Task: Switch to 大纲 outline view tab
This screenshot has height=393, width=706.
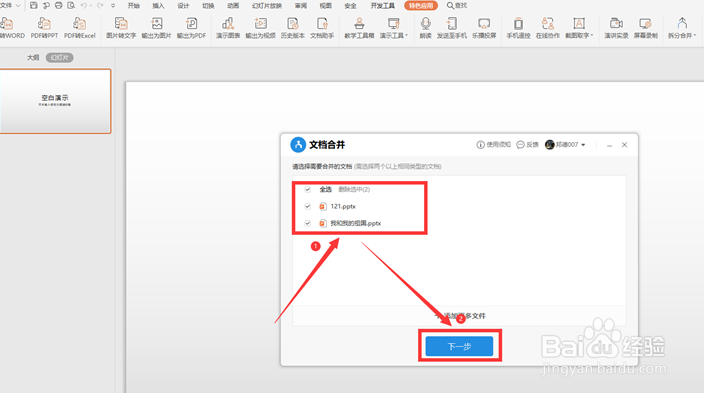Action: click(33, 58)
